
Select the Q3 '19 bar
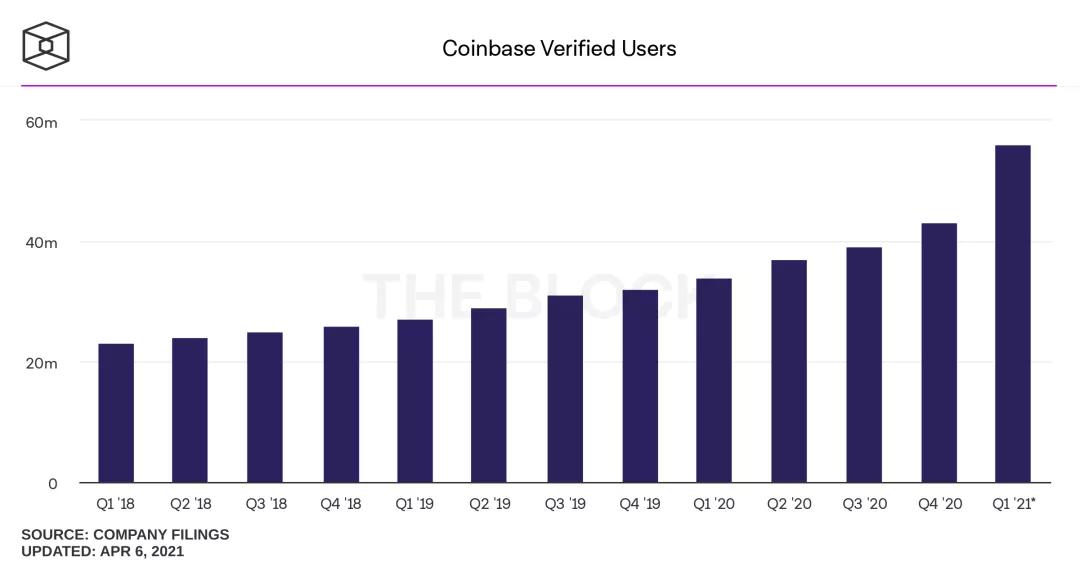tap(565, 389)
